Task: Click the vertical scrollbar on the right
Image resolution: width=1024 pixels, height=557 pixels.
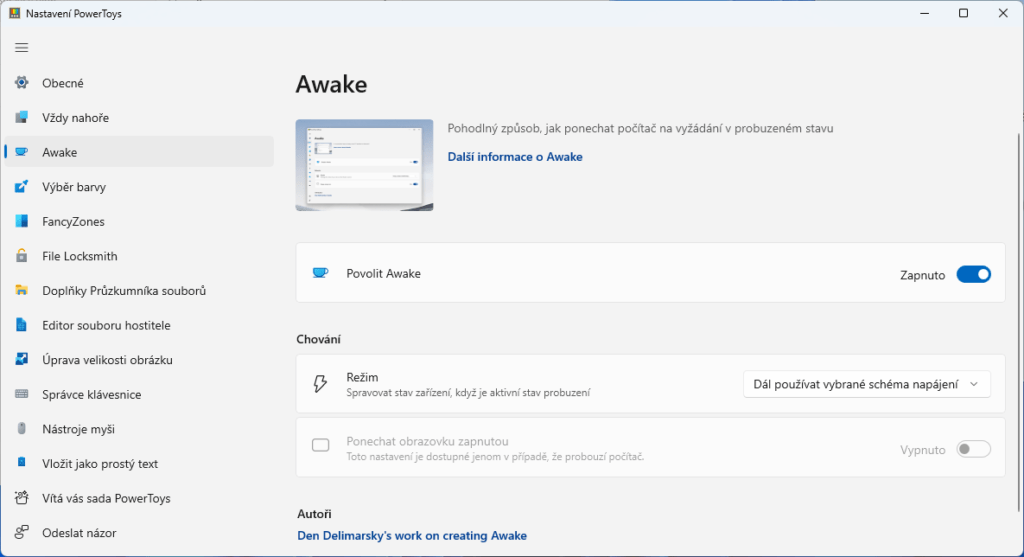Action: point(1019,320)
